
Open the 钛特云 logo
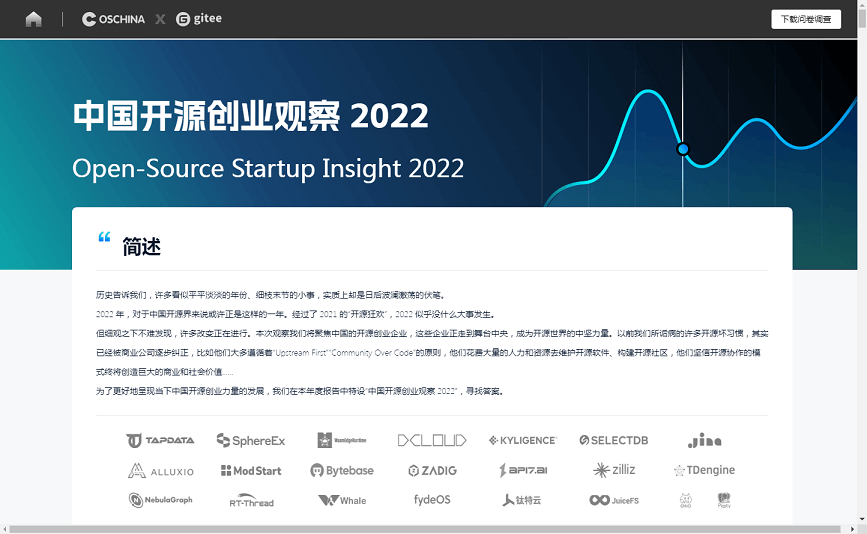tap(522, 500)
